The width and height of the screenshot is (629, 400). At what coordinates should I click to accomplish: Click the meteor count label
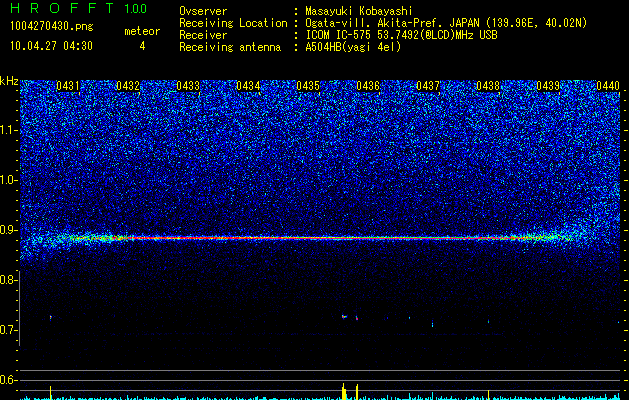142,31
